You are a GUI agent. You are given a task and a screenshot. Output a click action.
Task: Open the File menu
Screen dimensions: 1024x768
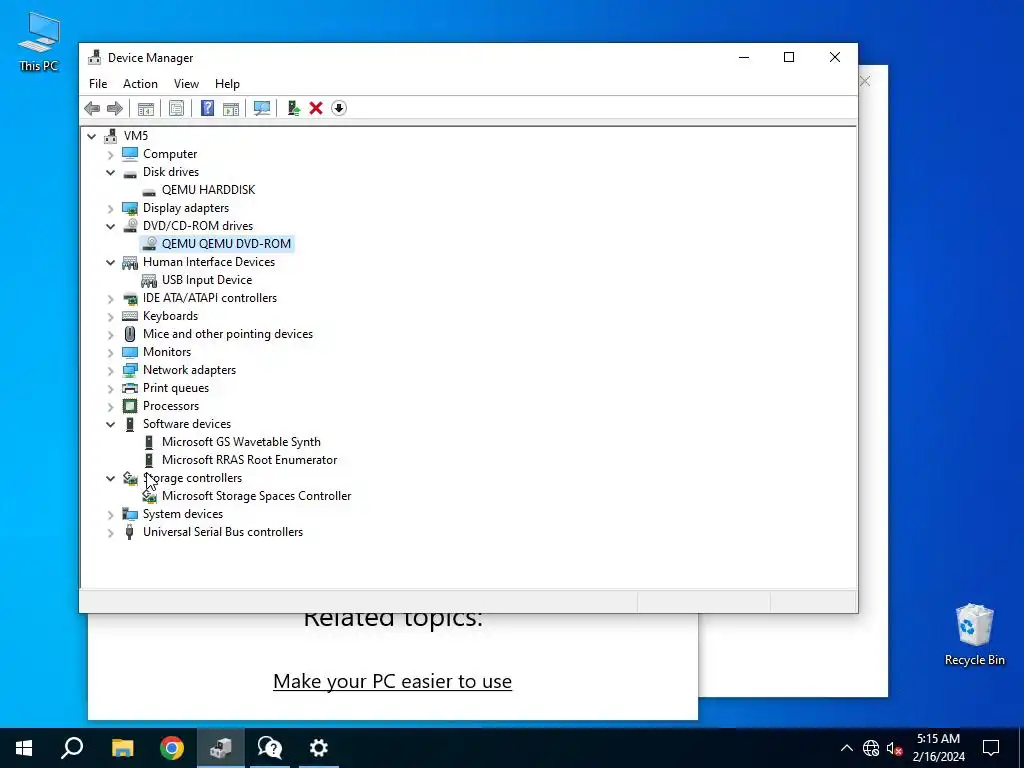98,84
